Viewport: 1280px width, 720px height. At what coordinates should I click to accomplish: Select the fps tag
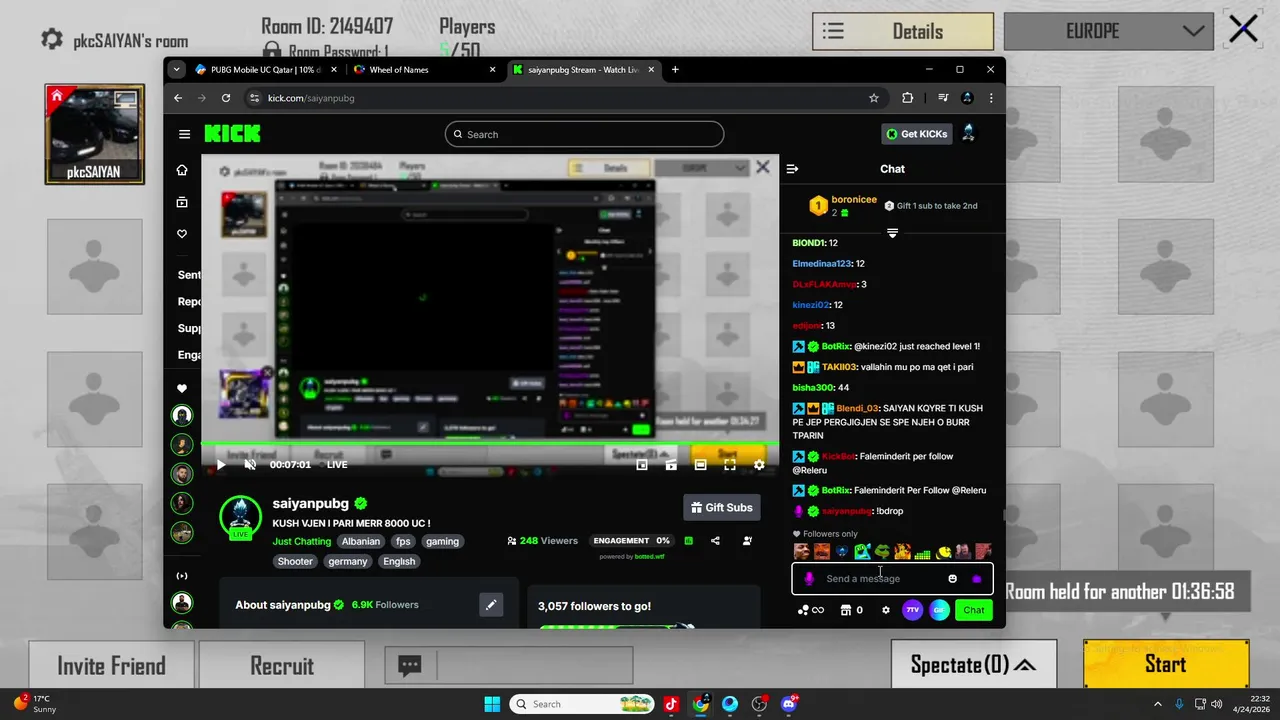coord(403,541)
